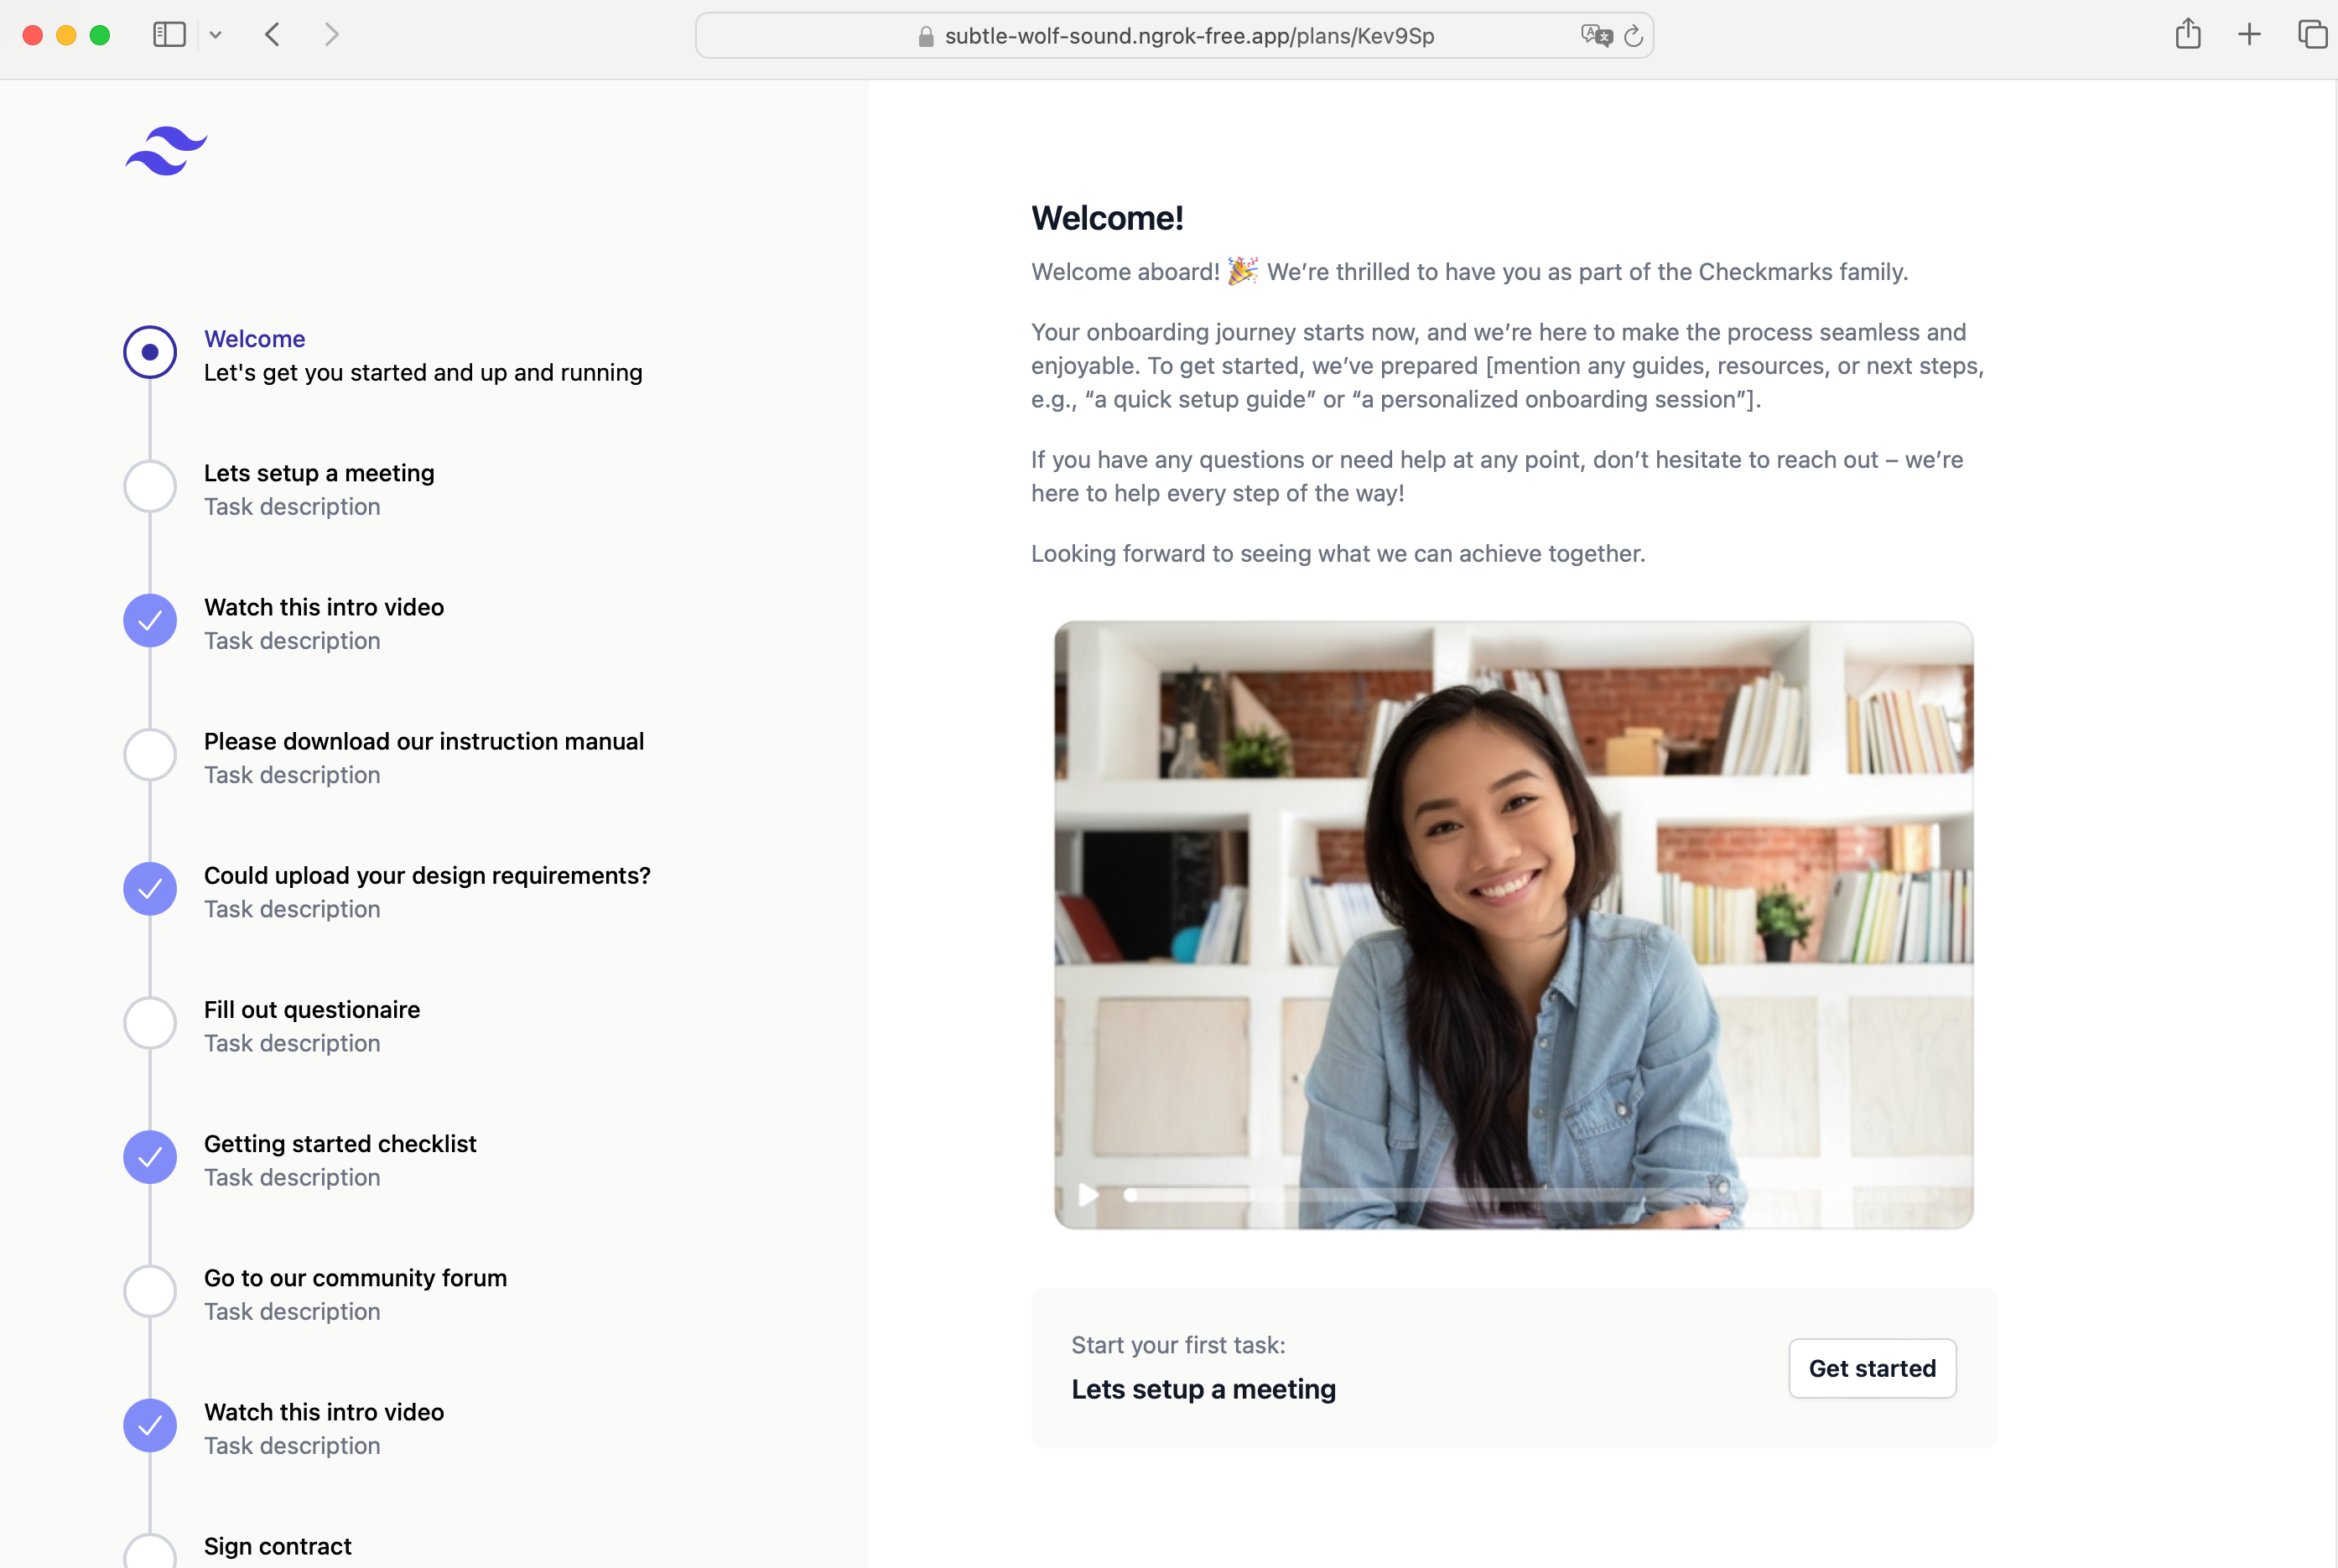
Task: Click the lock icon in address bar
Action: point(926,37)
